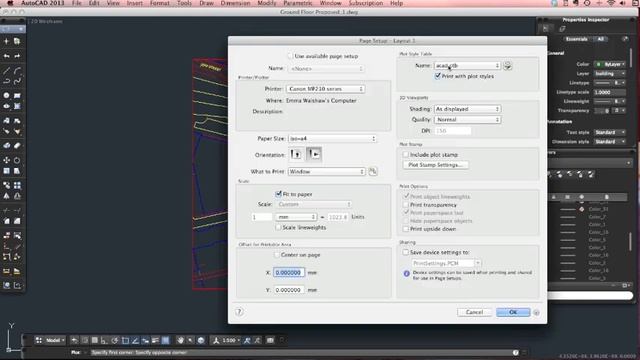Open the Parametric menu

coord(298,3)
